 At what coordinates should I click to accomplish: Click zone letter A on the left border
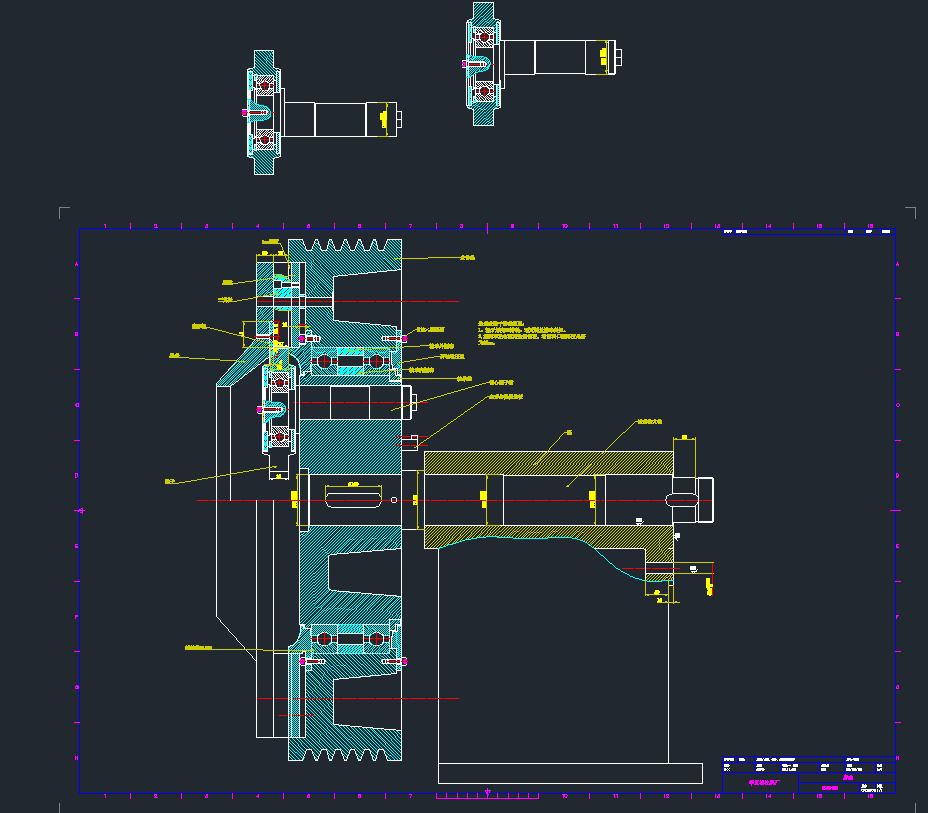pos(76,264)
